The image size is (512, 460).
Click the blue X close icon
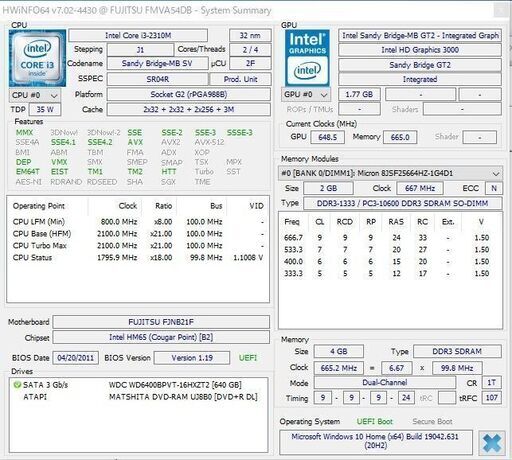491,443
